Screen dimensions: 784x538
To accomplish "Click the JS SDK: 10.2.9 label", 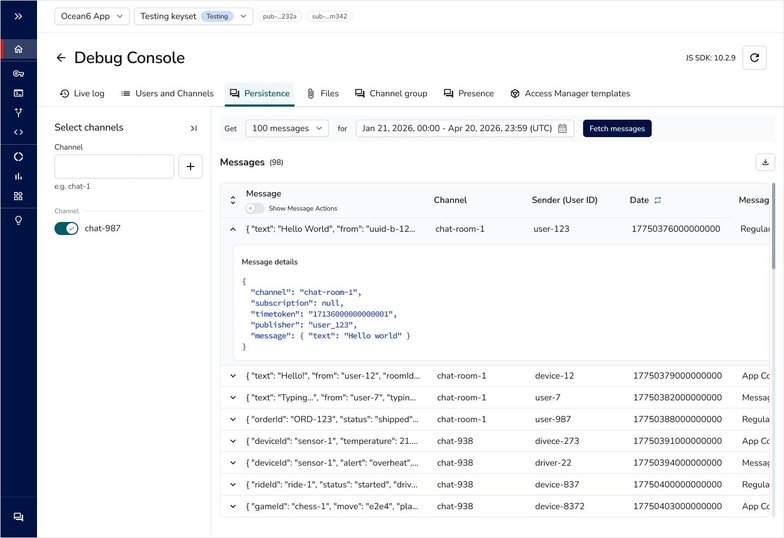I will click(x=710, y=58).
